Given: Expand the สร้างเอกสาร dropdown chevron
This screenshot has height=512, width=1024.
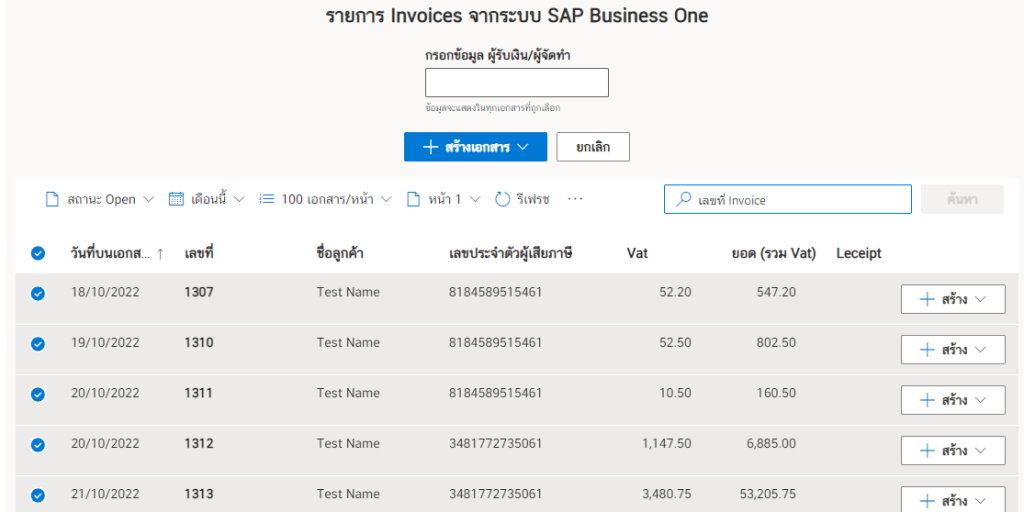Looking at the screenshot, I should [x=522, y=147].
